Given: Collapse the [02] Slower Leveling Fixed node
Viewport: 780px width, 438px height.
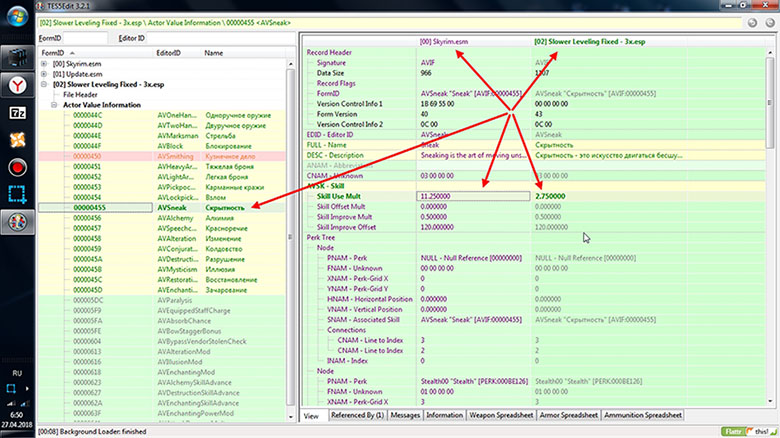Looking at the screenshot, I should [x=44, y=84].
